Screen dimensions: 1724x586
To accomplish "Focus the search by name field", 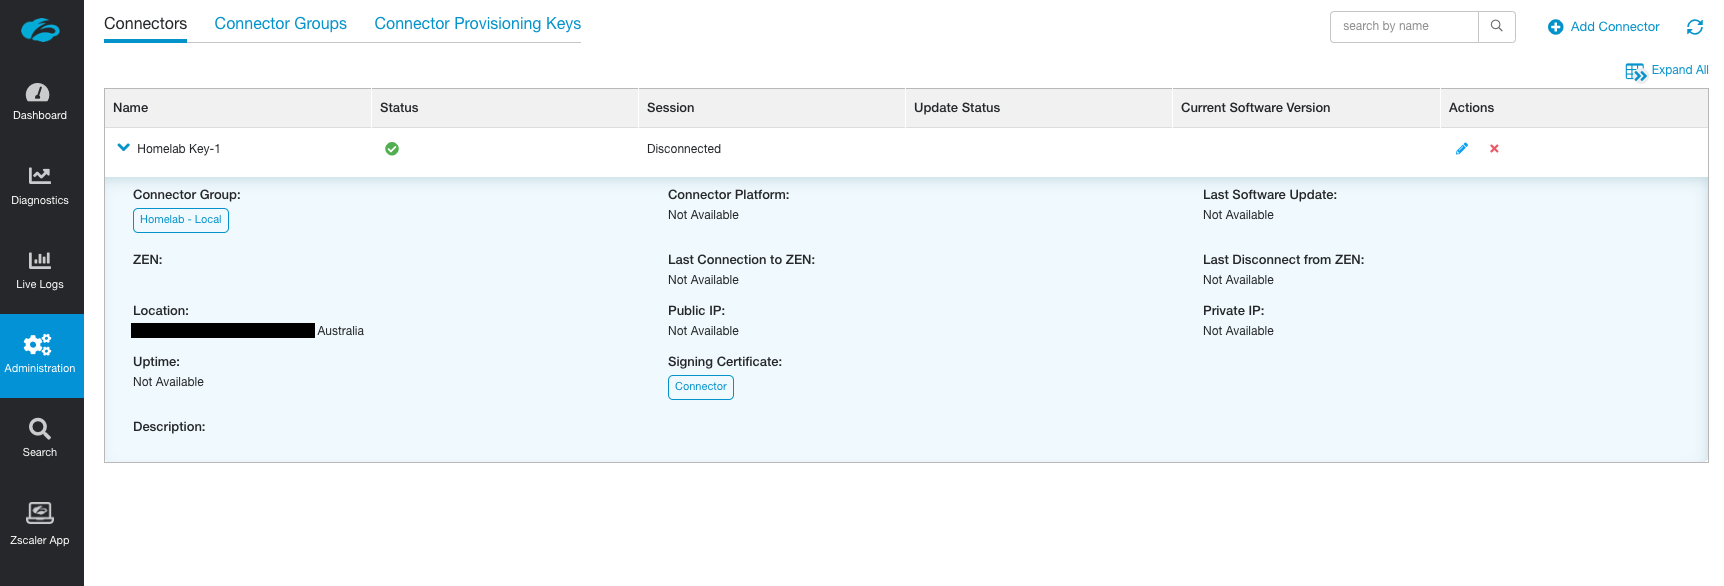I will (x=1403, y=27).
